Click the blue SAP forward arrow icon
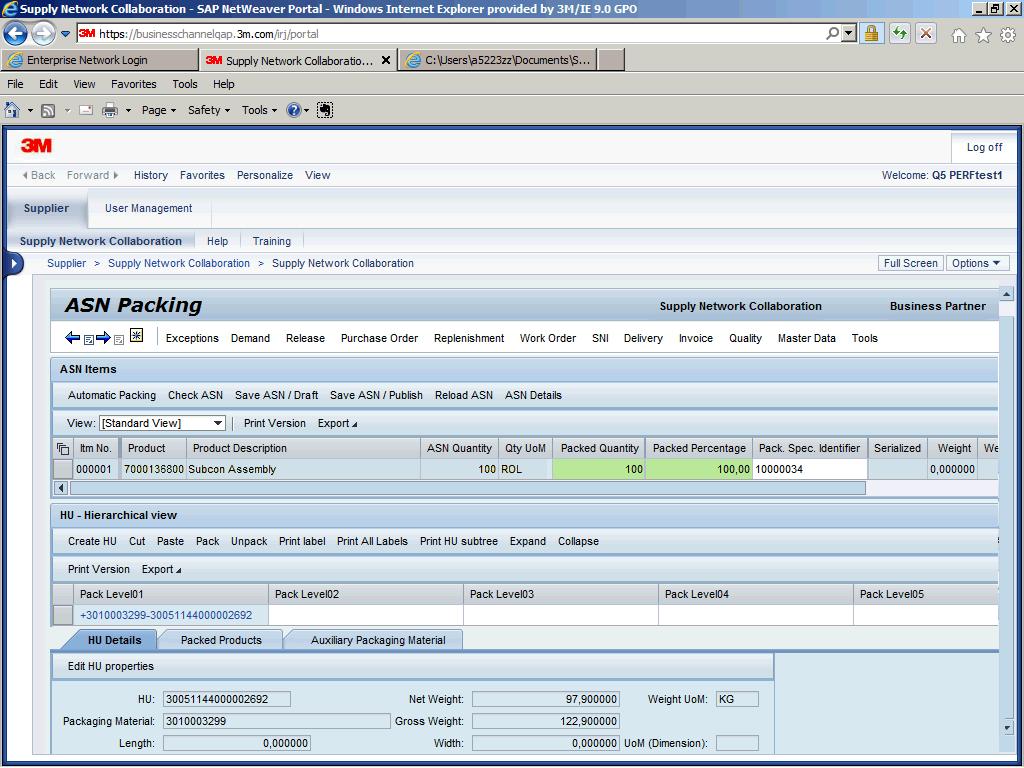 [103, 338]
